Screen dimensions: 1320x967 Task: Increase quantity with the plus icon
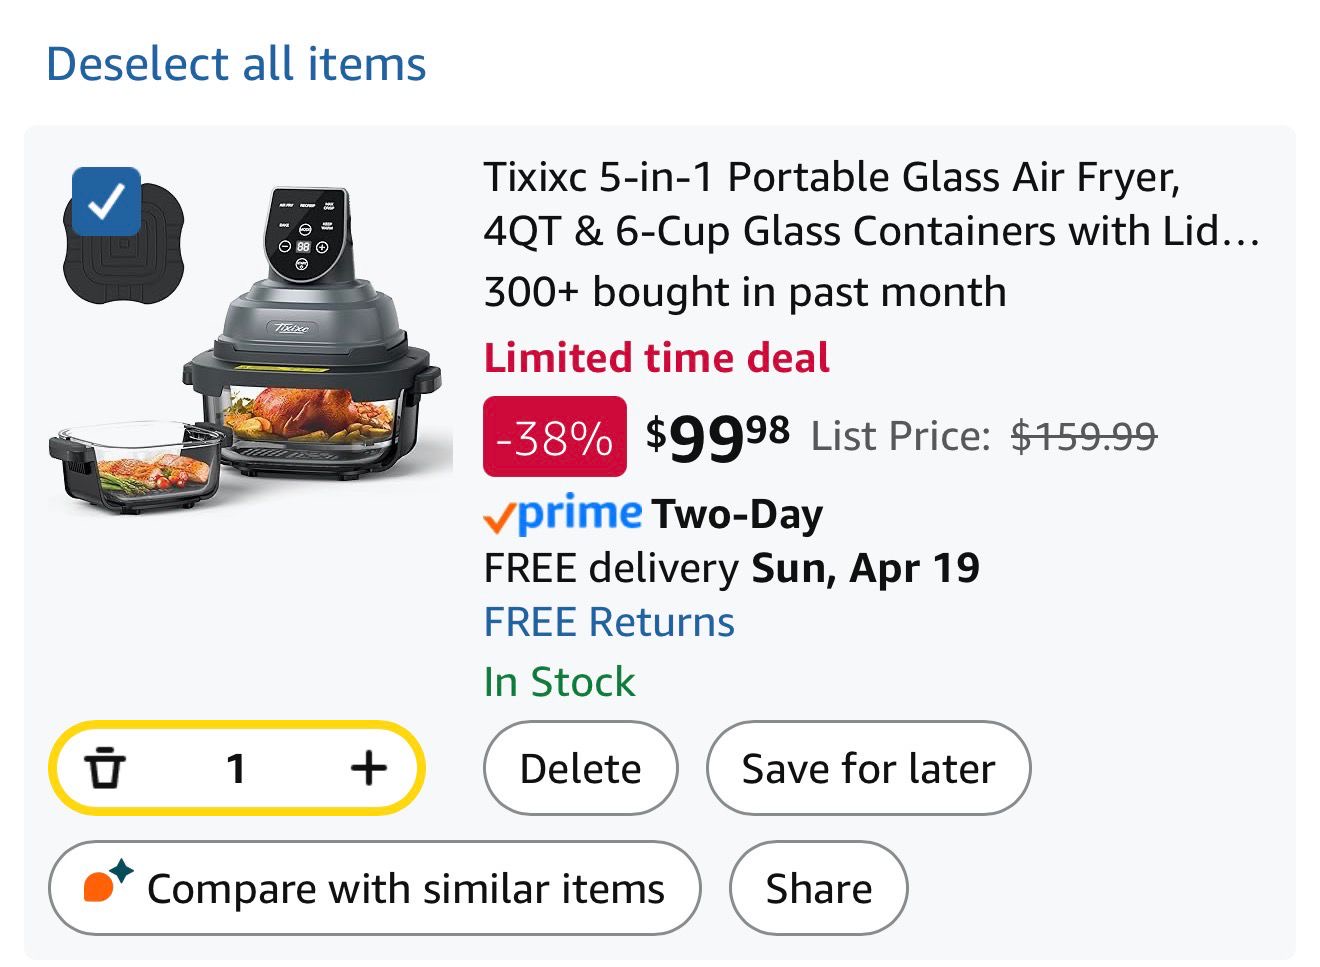(368, 768)
